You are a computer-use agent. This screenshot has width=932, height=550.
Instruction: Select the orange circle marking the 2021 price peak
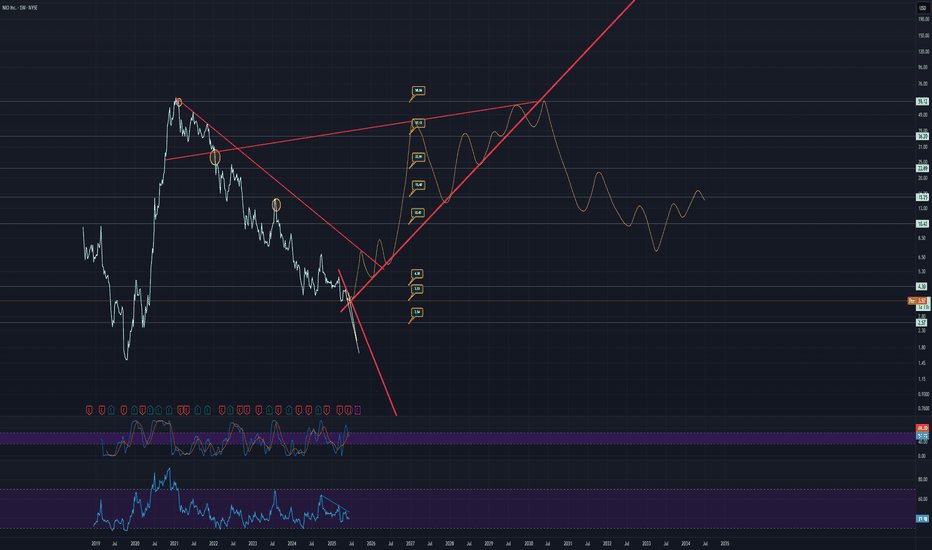click(178, 102)
